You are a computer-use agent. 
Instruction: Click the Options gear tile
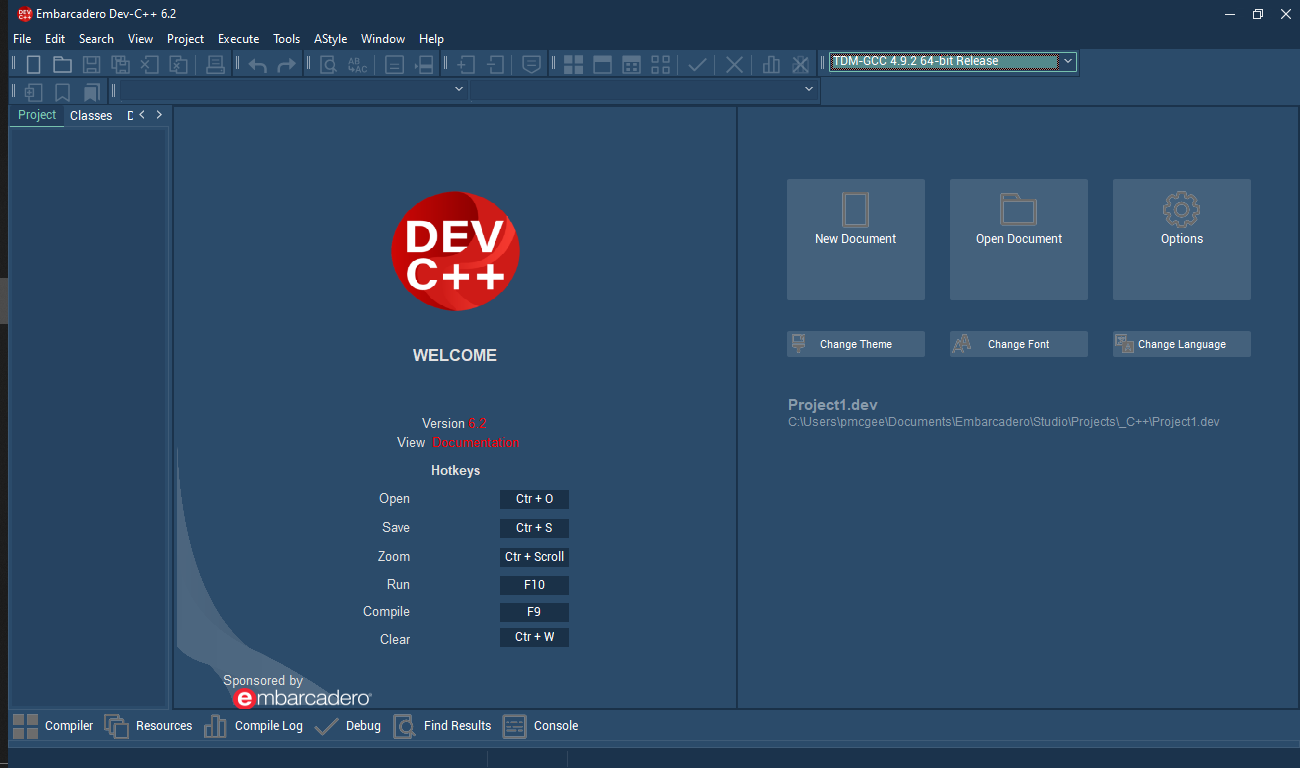click(x=1182, y=239)
